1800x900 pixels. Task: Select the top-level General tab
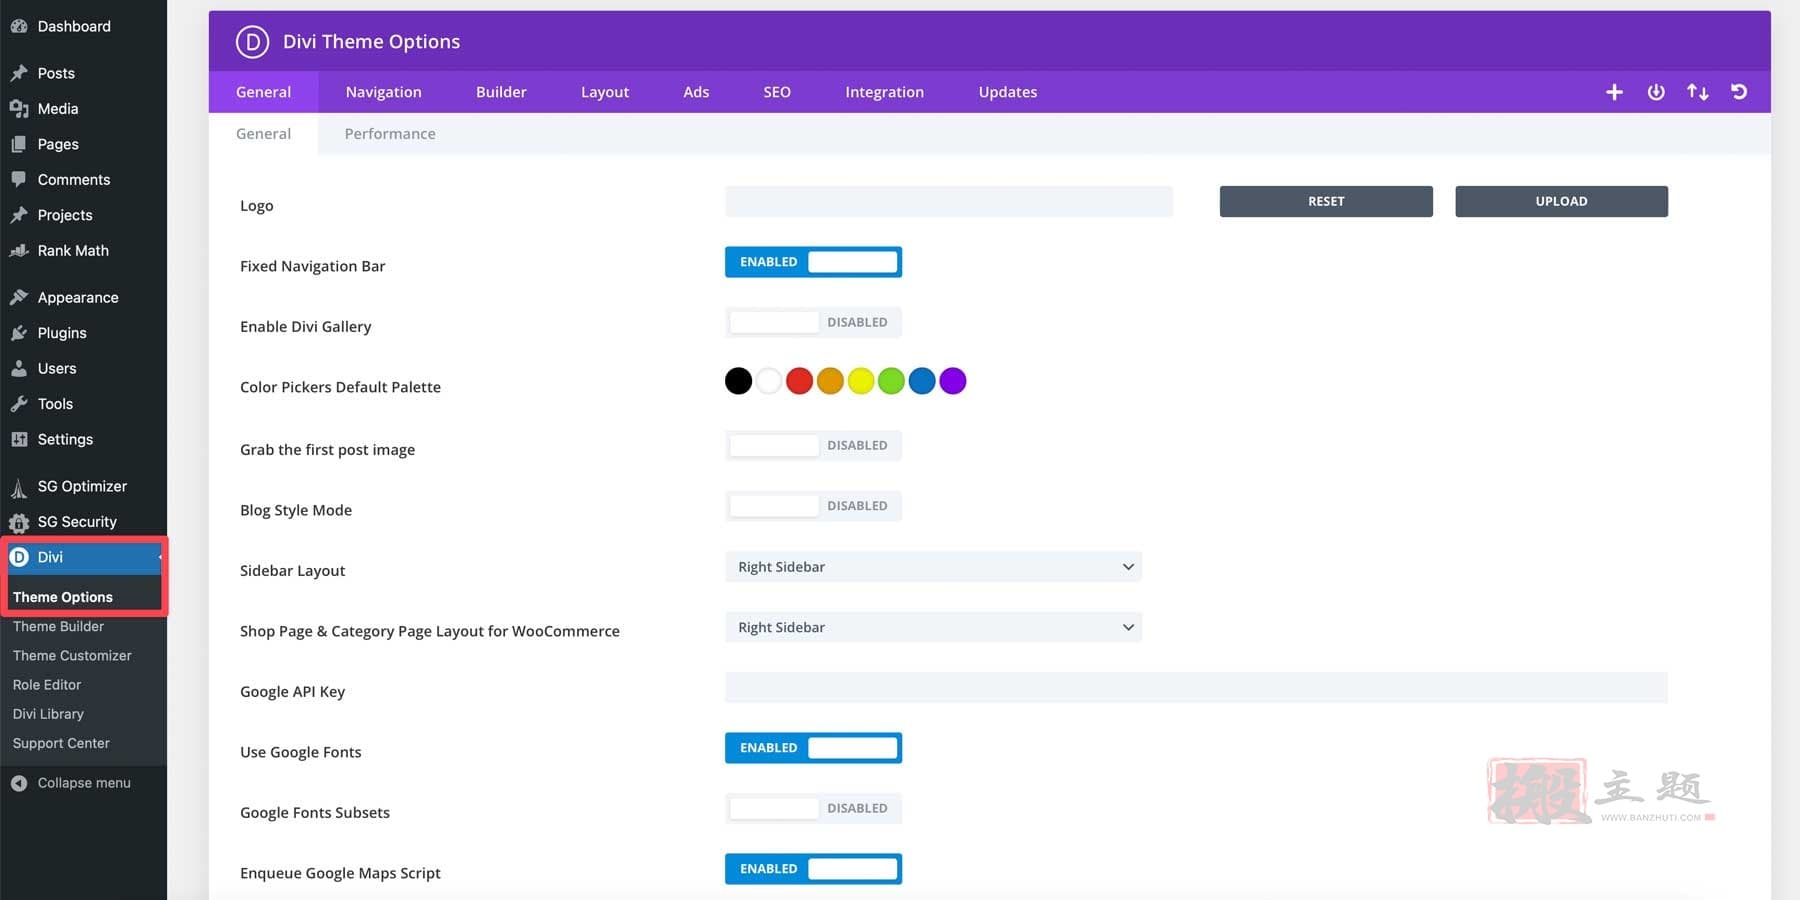coord(263,92)
